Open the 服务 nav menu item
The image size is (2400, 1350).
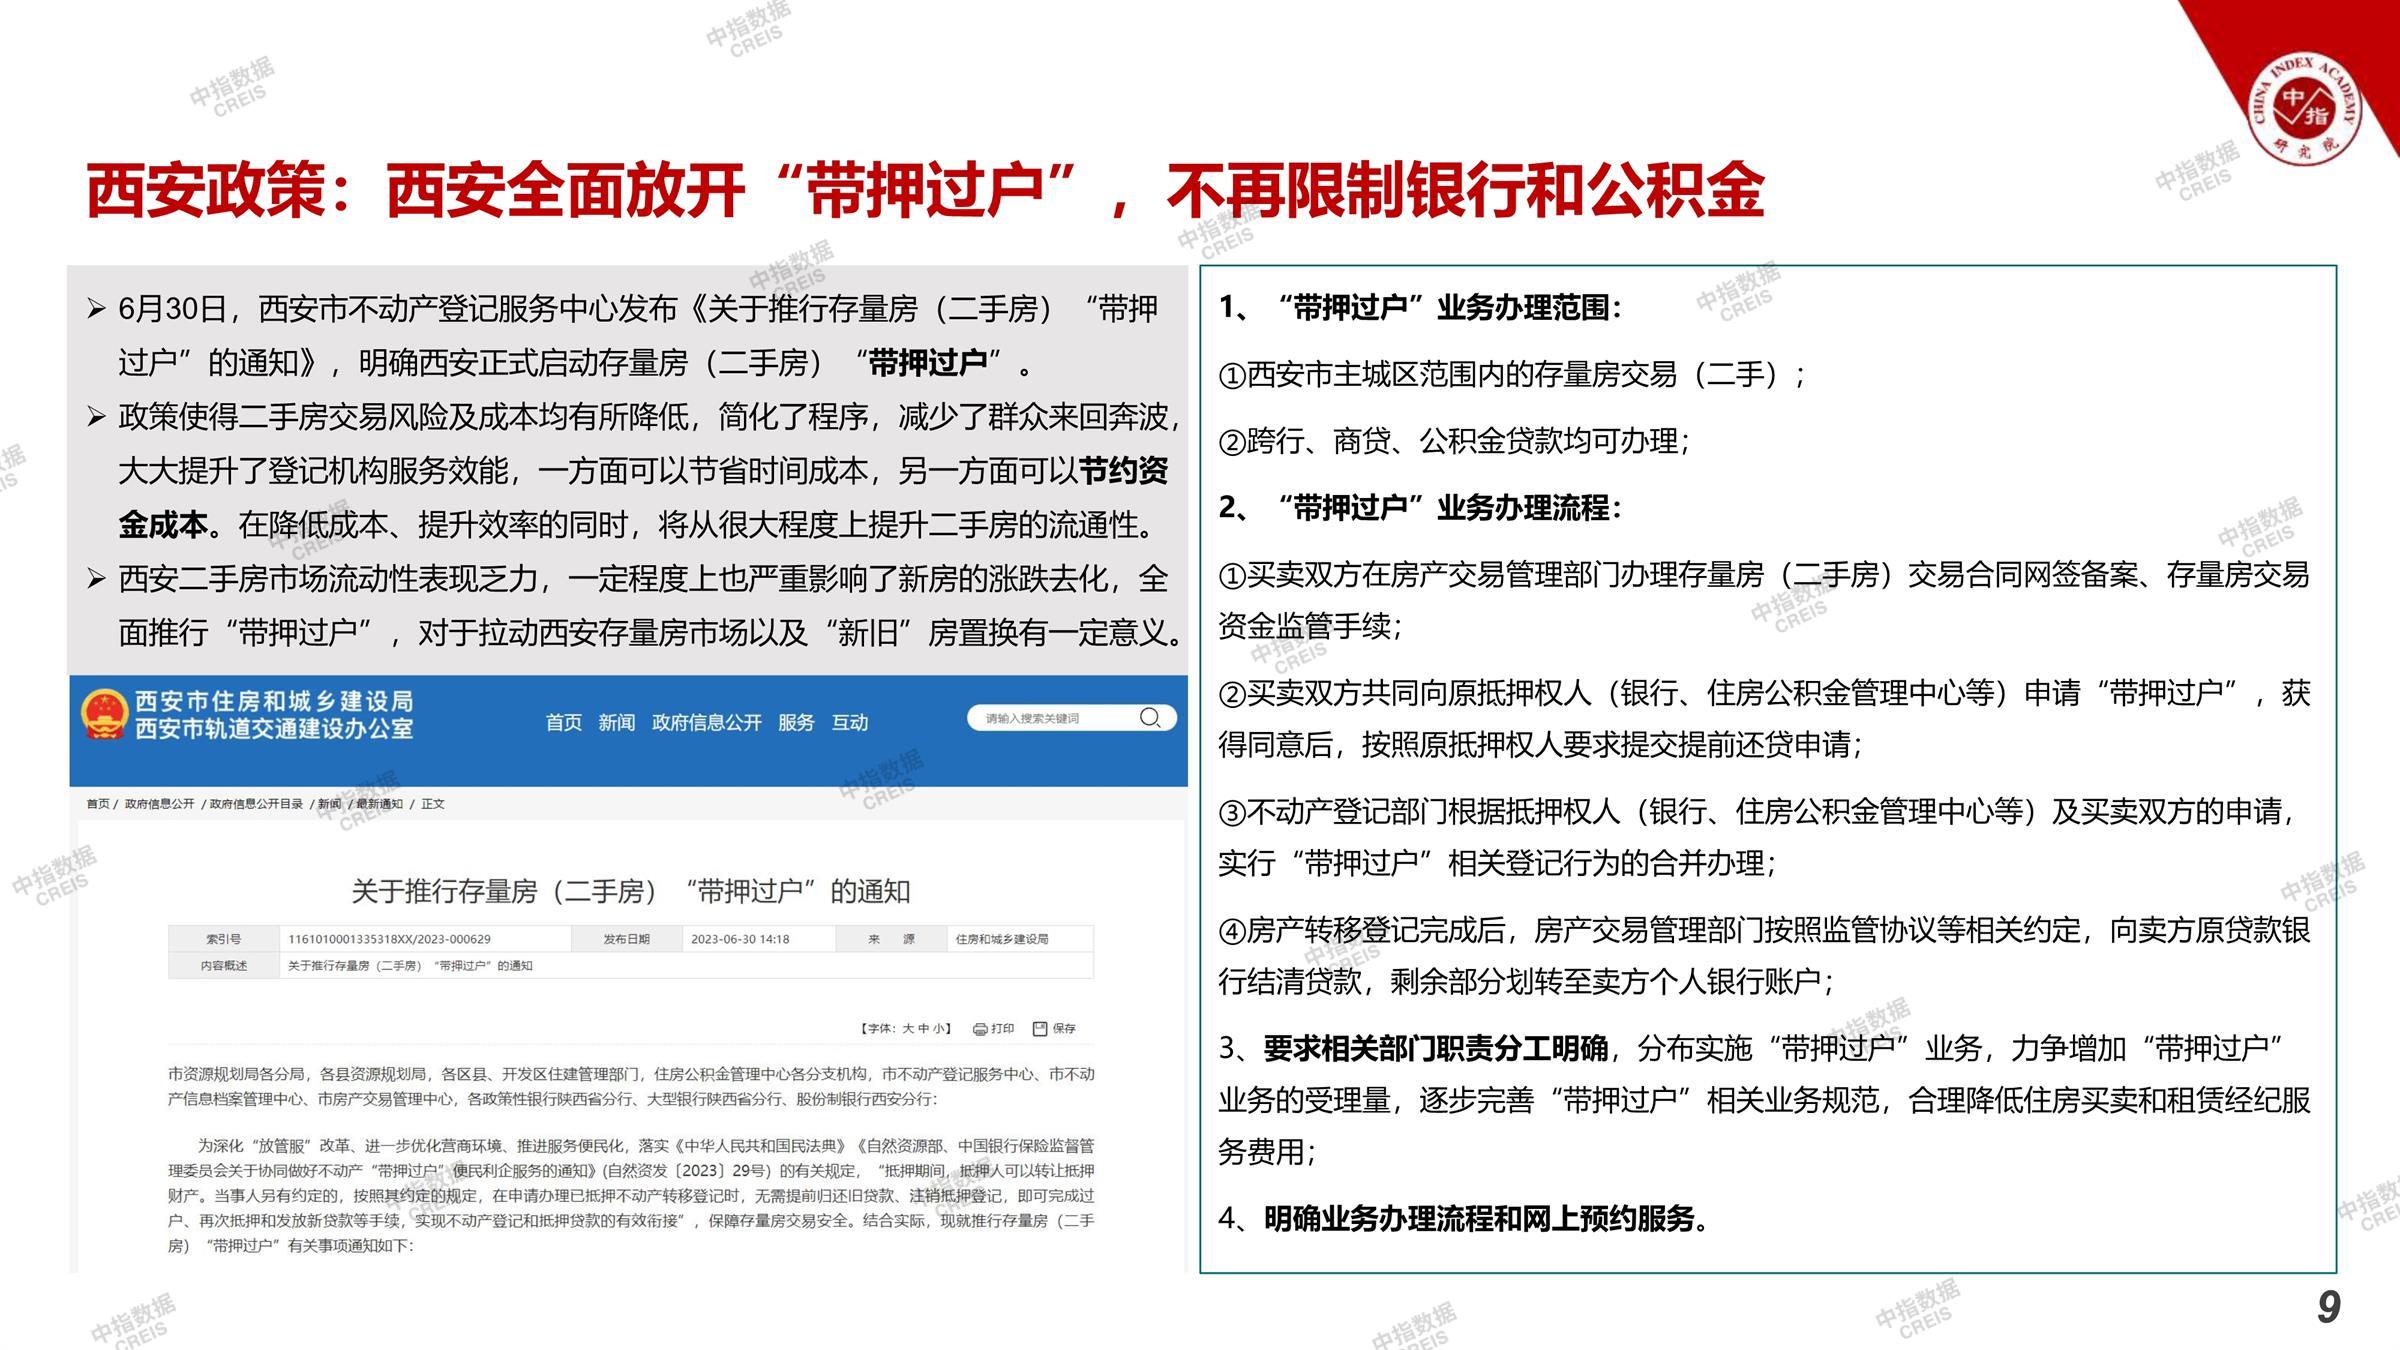[x=796, y=722]
